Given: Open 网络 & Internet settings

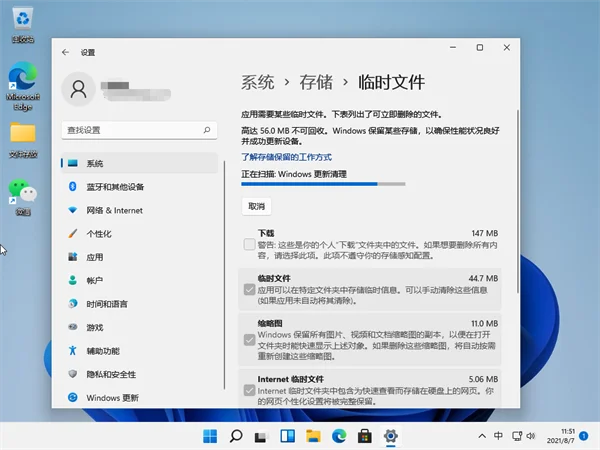Looking at the screenshot, I should tap(139, 210).
